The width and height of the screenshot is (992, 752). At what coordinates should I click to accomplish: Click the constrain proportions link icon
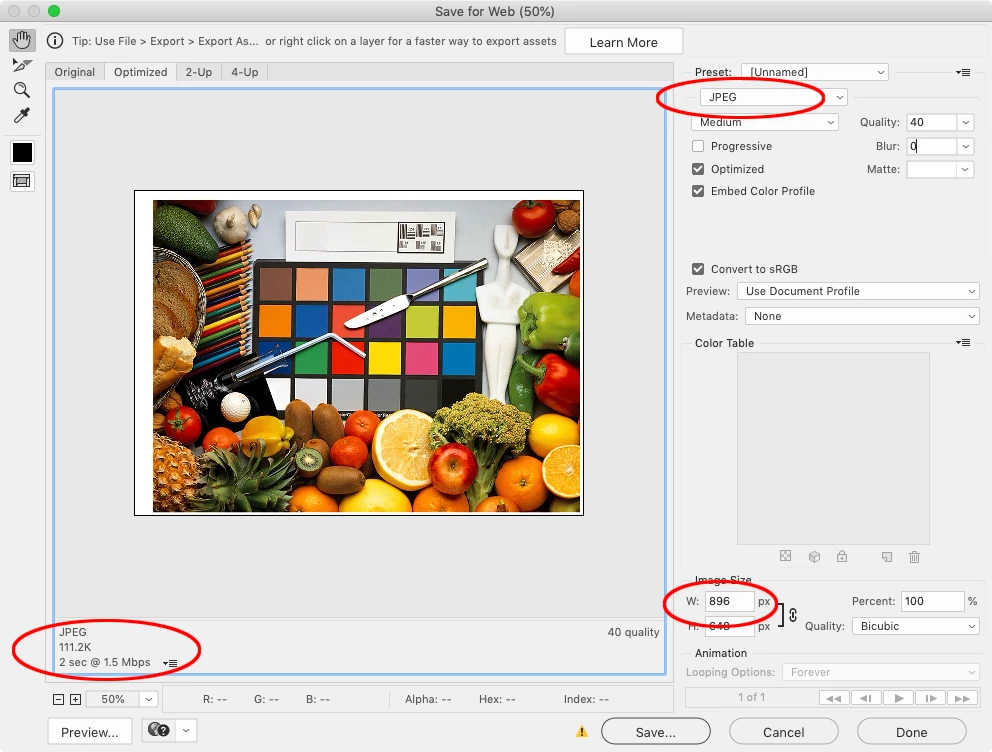(793, 614)
